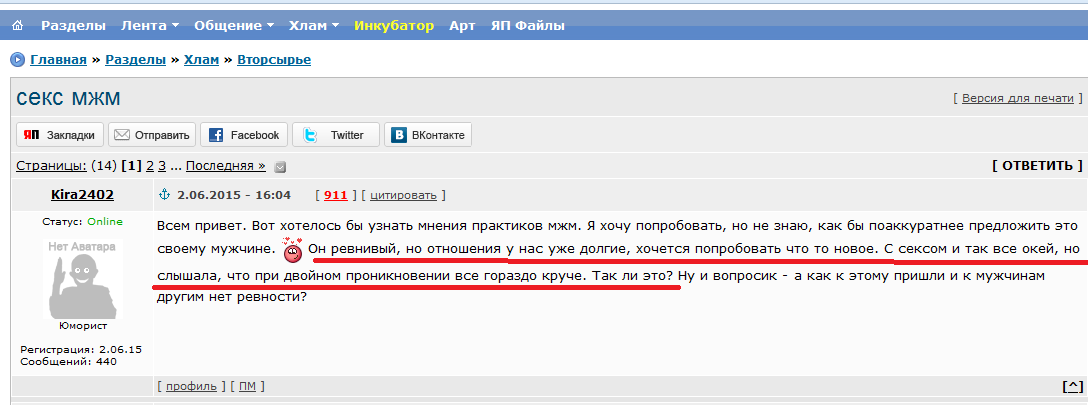Follow the Хлам breadcrumb link
Screen dimensions: 1088x405
[x=201, y=60]
